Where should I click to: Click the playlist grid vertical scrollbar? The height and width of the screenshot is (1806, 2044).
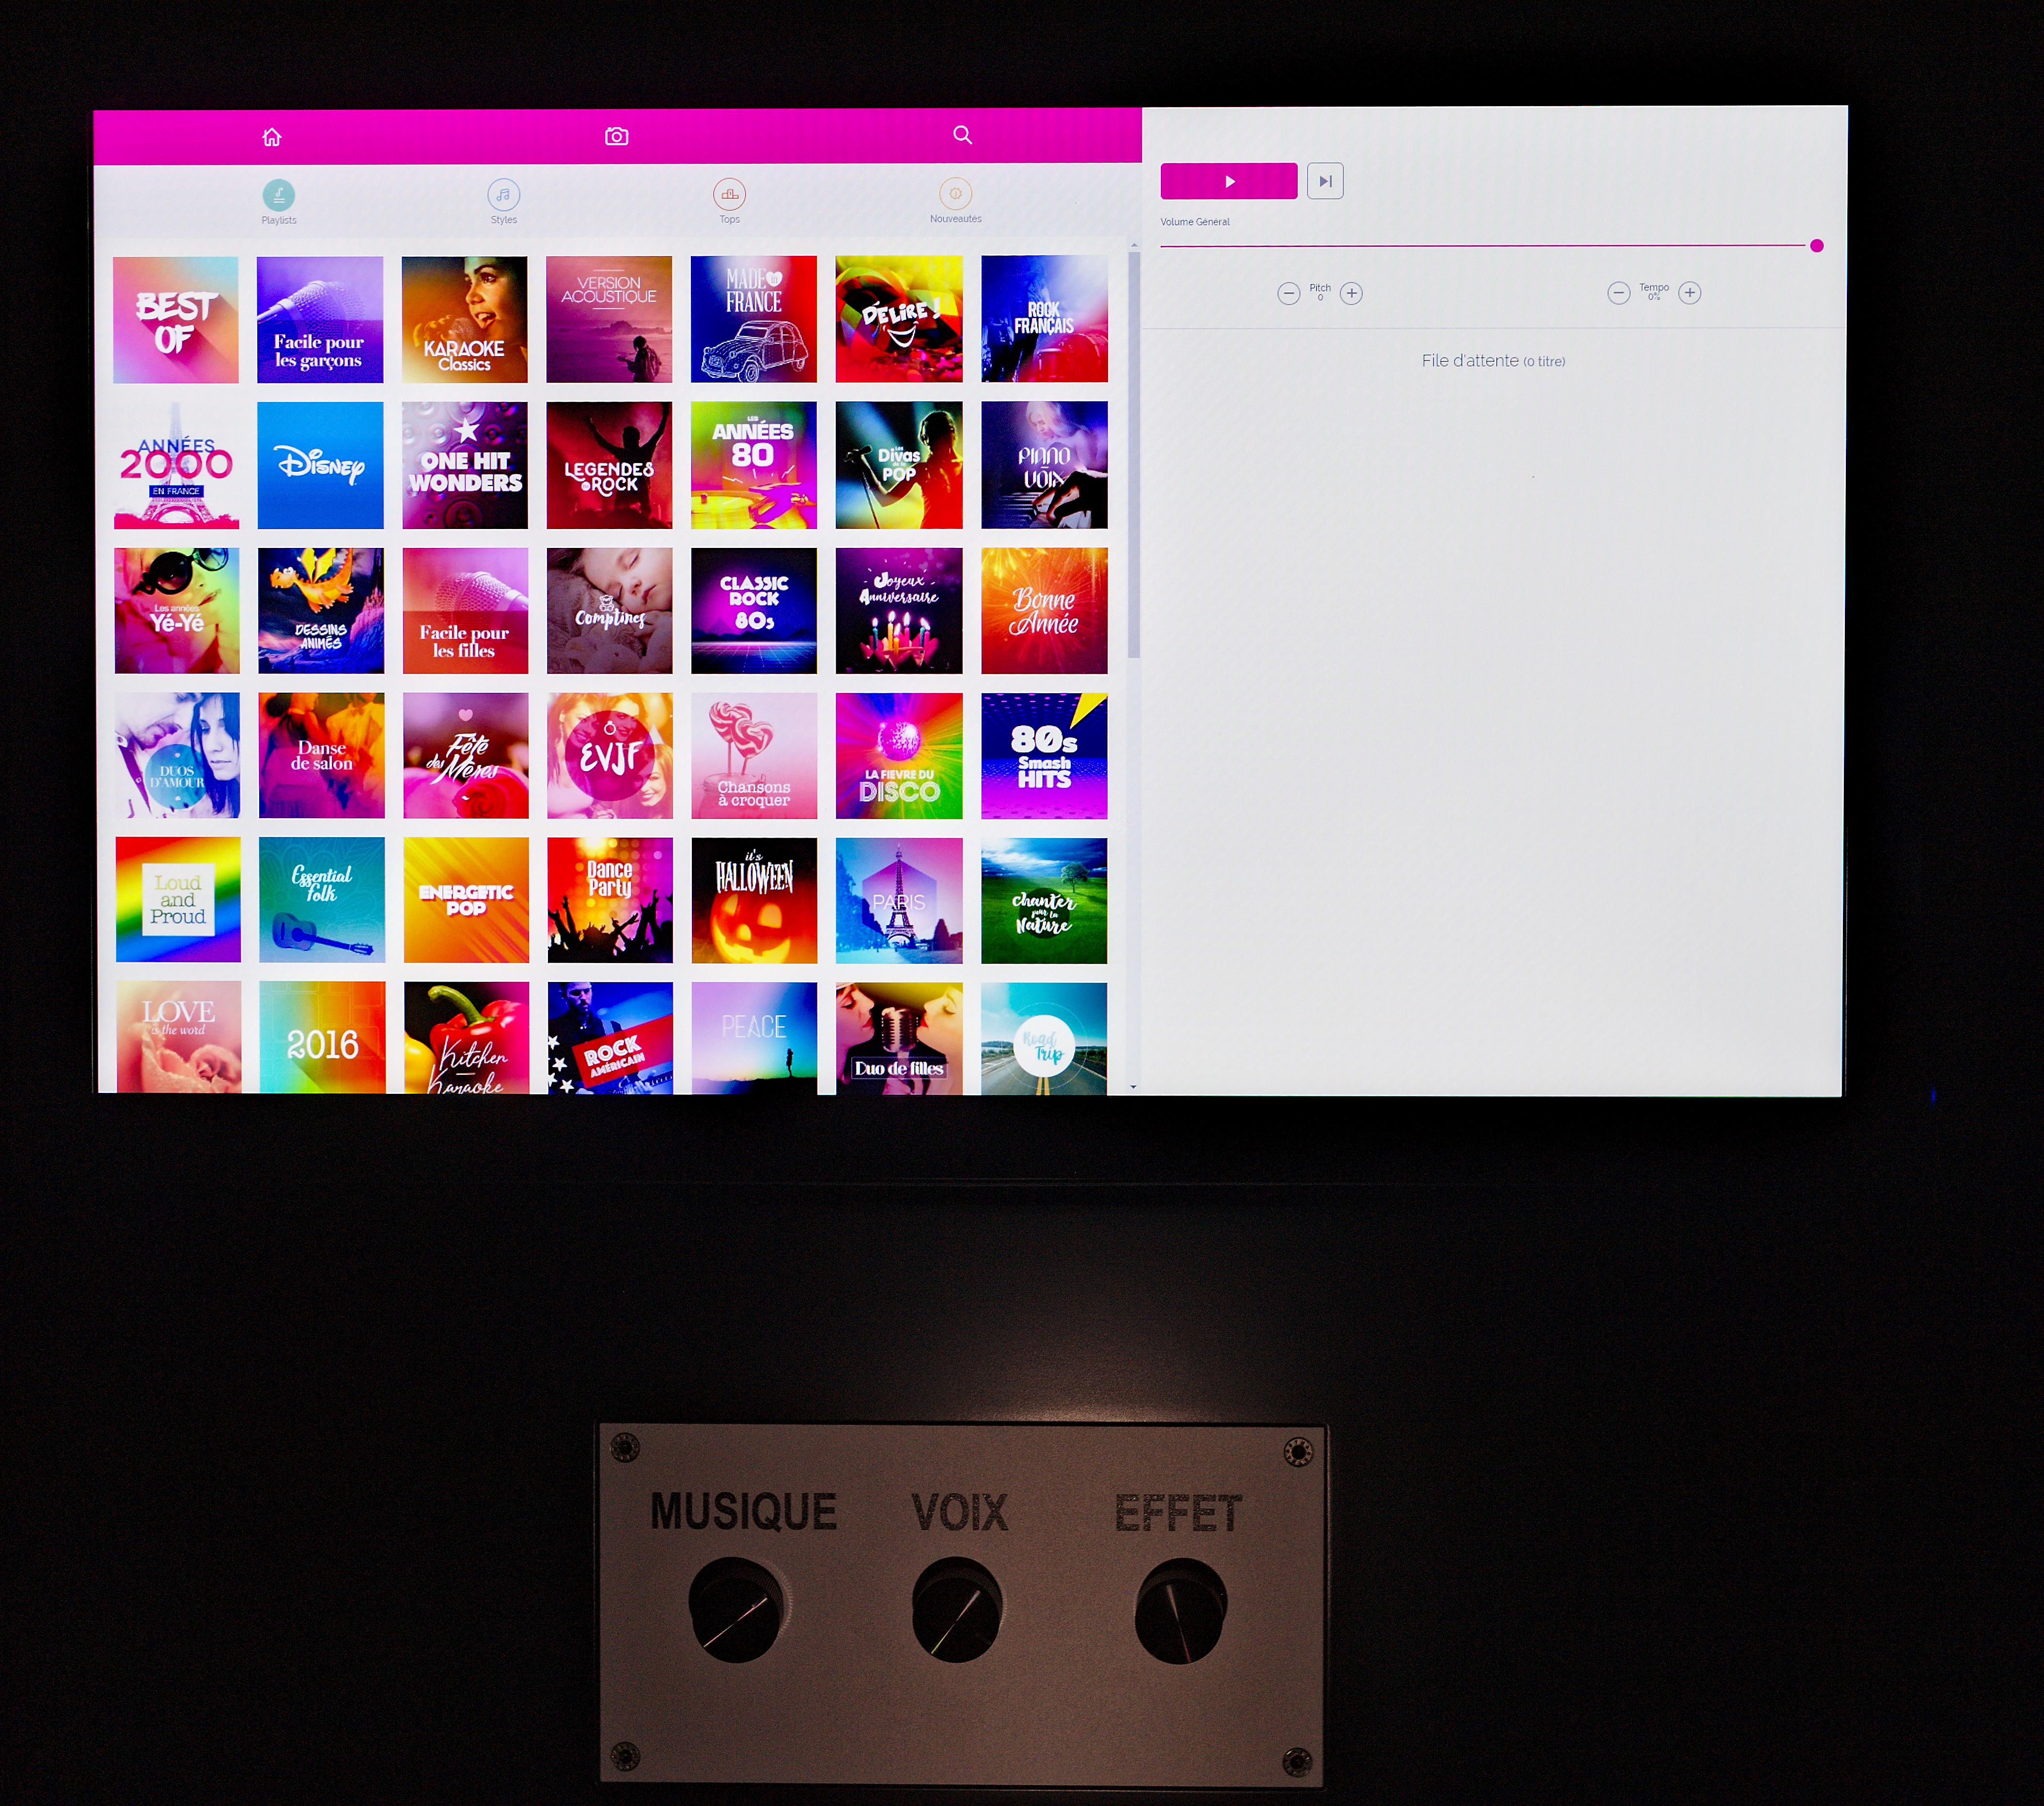pos(1134,455)
